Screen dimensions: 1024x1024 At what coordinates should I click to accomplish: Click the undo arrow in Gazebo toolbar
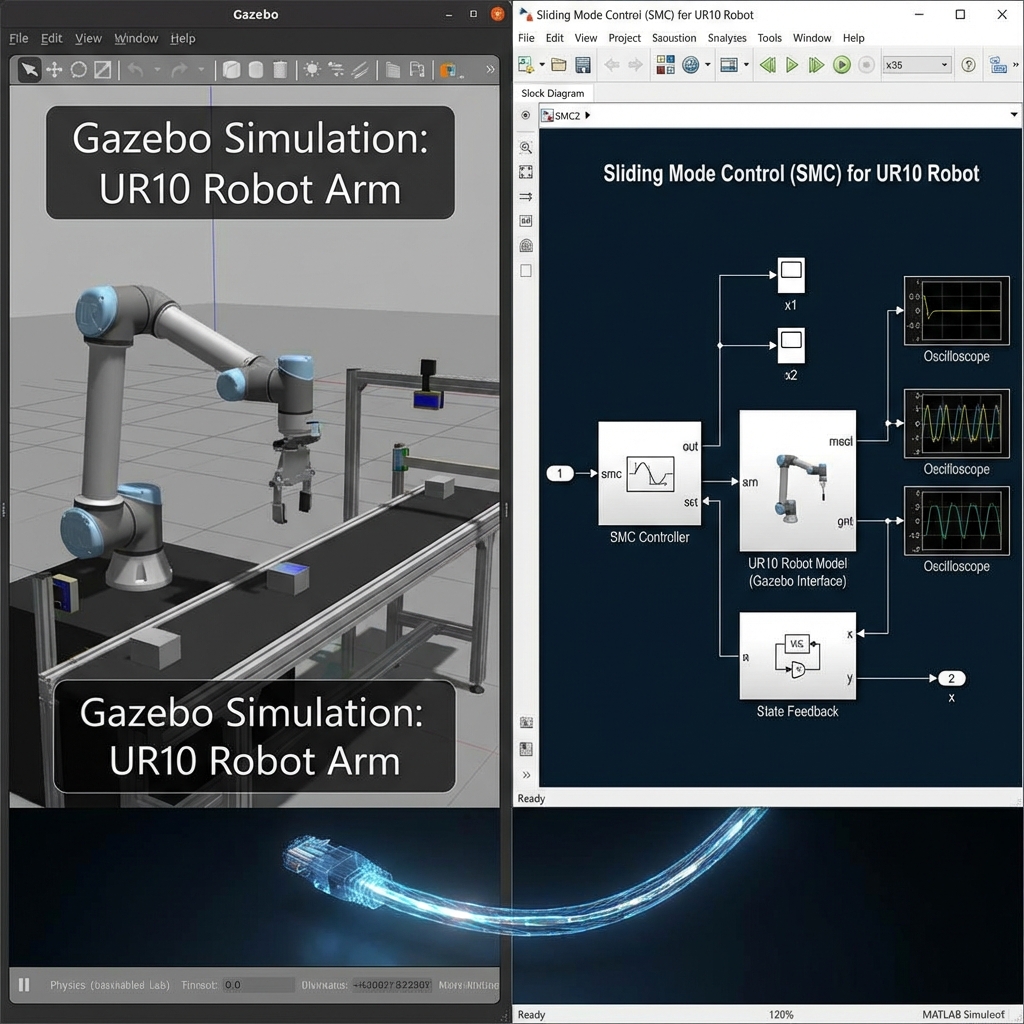click(135, 69)
